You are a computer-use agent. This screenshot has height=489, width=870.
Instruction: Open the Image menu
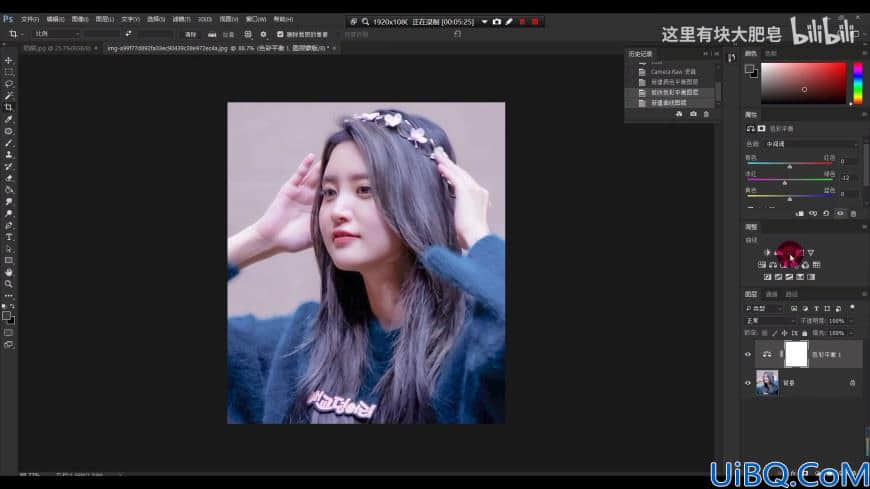click(80, 19)
